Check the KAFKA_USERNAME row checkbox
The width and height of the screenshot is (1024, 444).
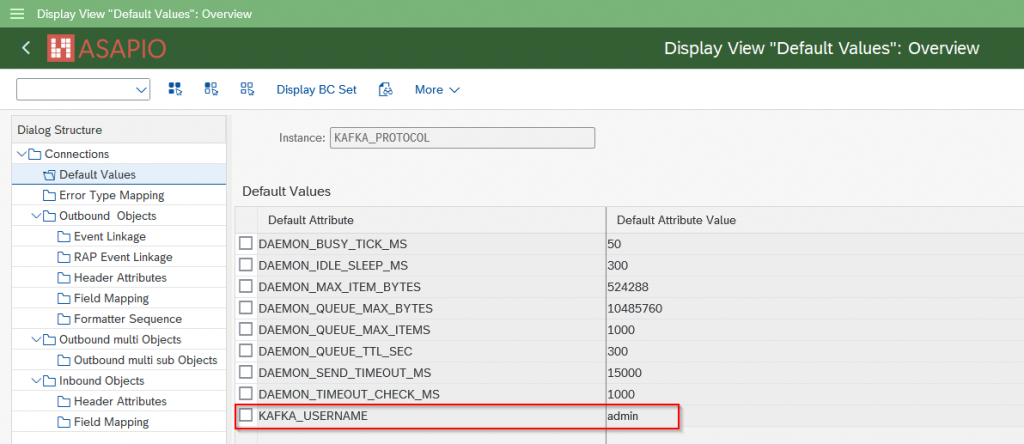pos(246,415)
